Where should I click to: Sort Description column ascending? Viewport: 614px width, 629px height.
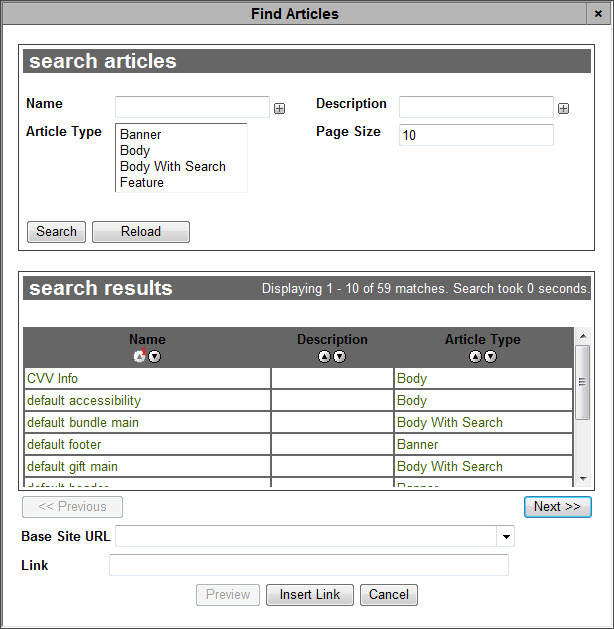[324, 356]
